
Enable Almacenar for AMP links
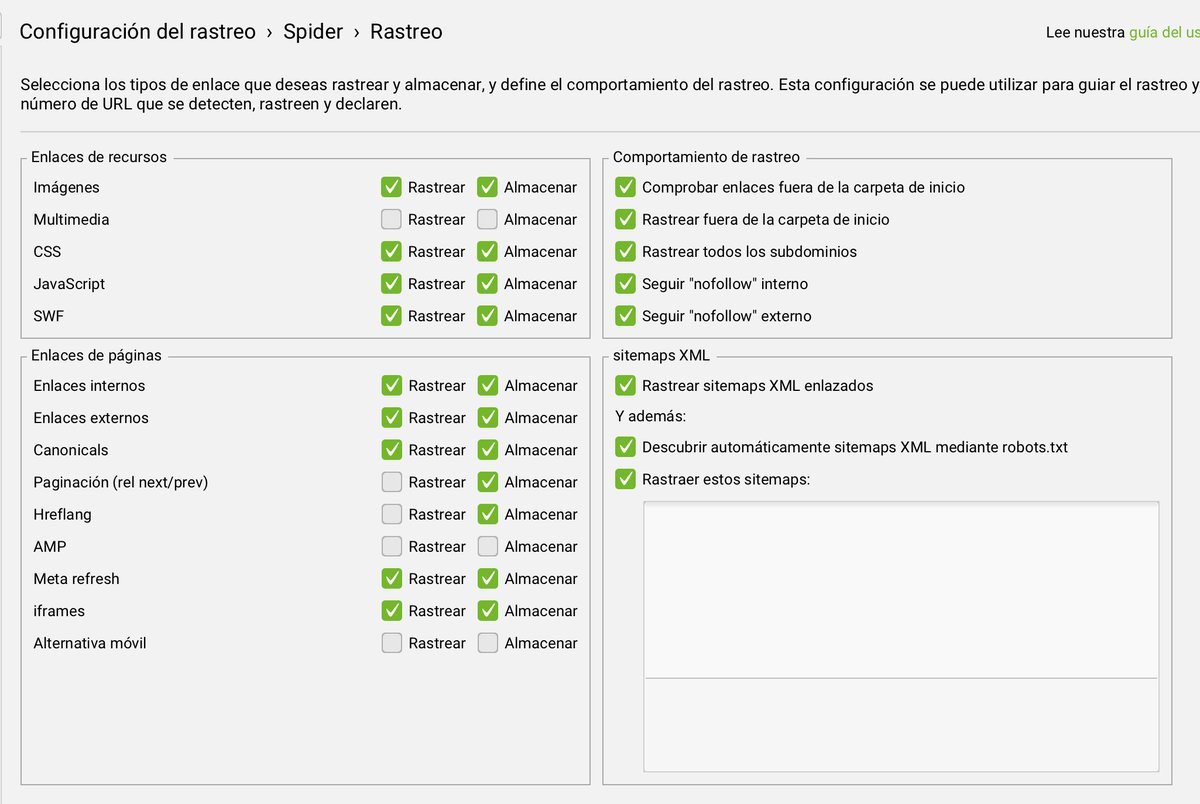coord(488,546)
